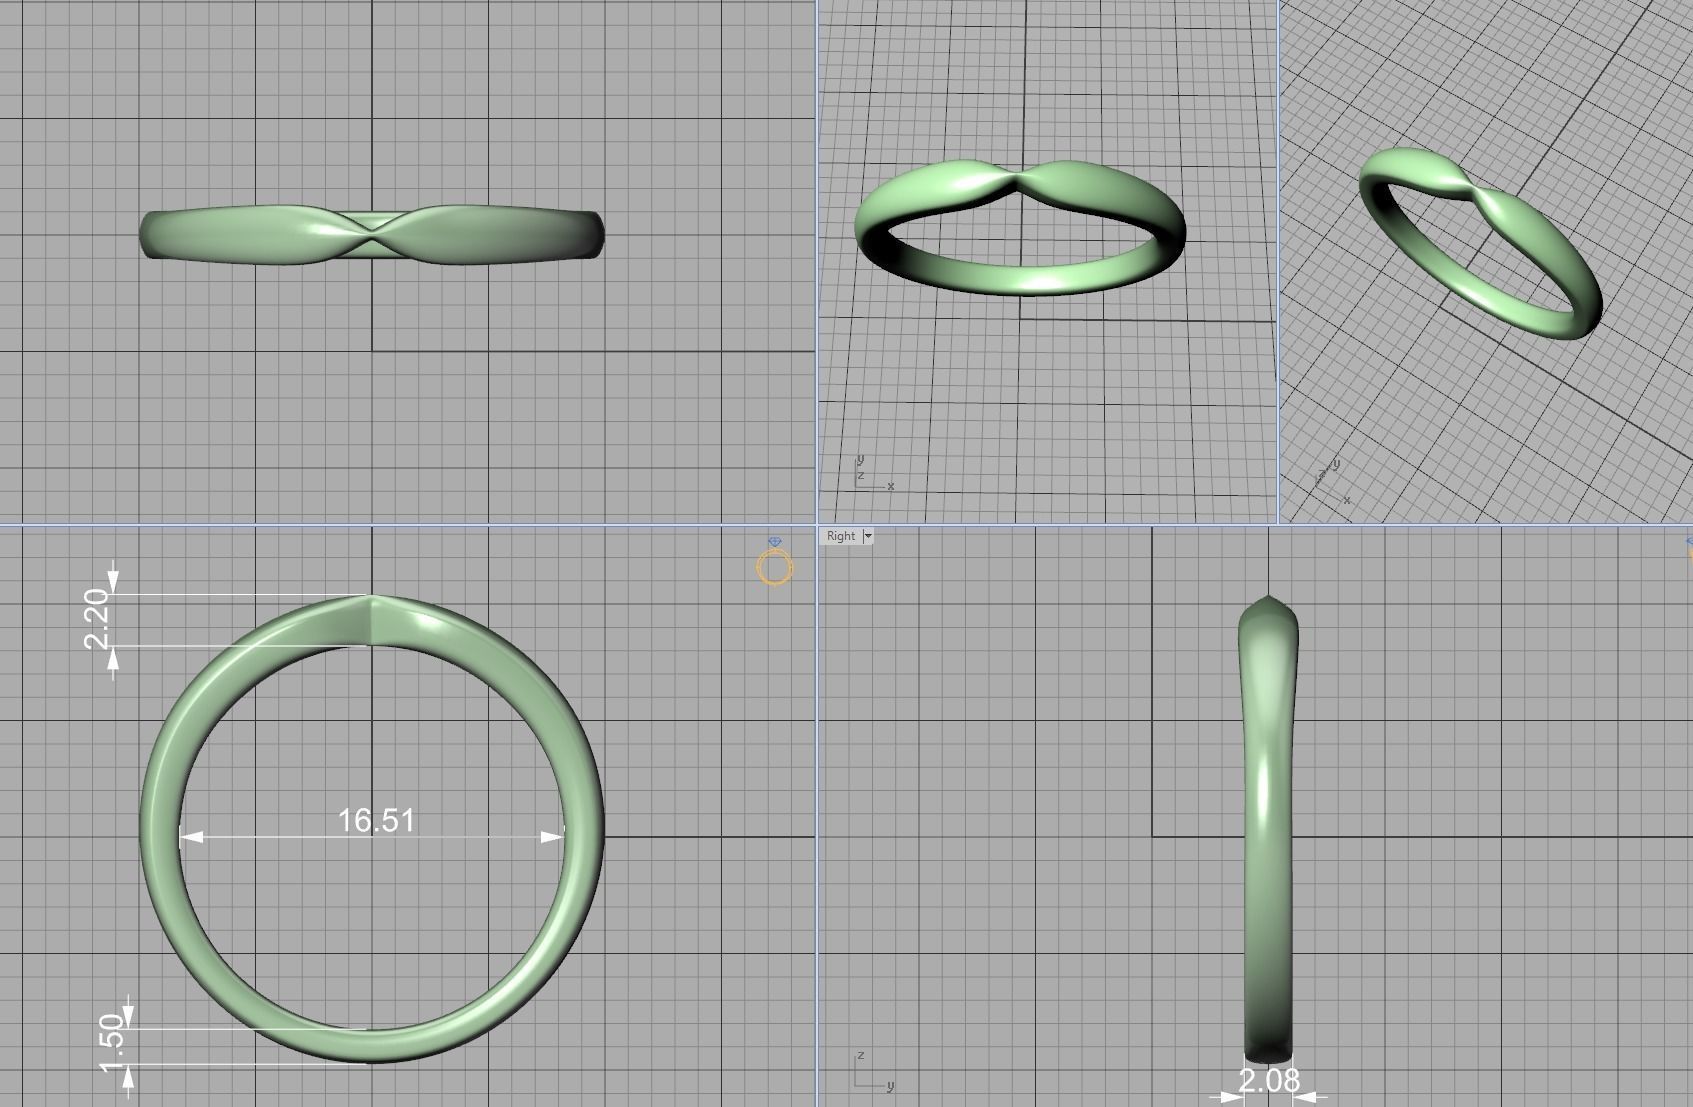Select the ring in the middle perspective viewport
Image resolution: width=1693 pixels, height=1107 pixels.
1020,228
